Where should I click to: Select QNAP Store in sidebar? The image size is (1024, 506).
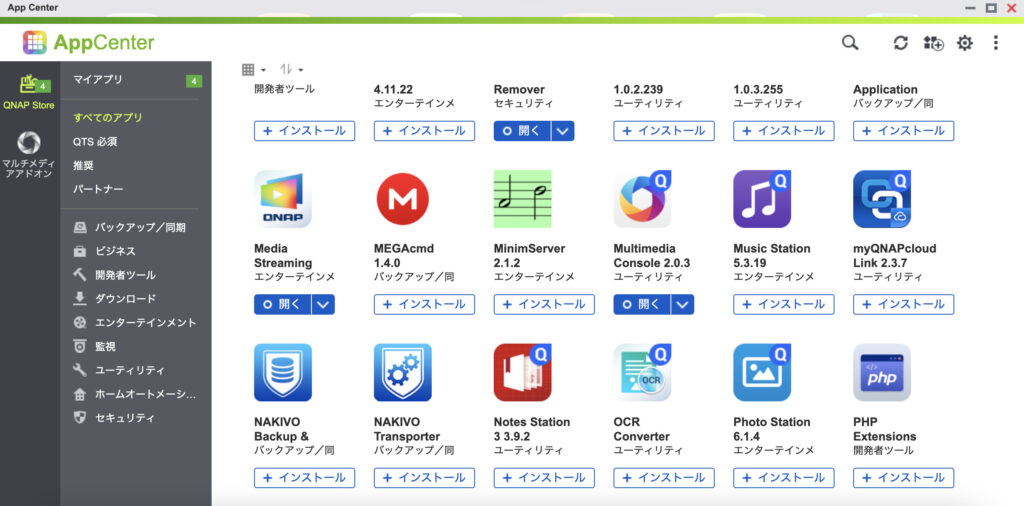click(29, 93)
